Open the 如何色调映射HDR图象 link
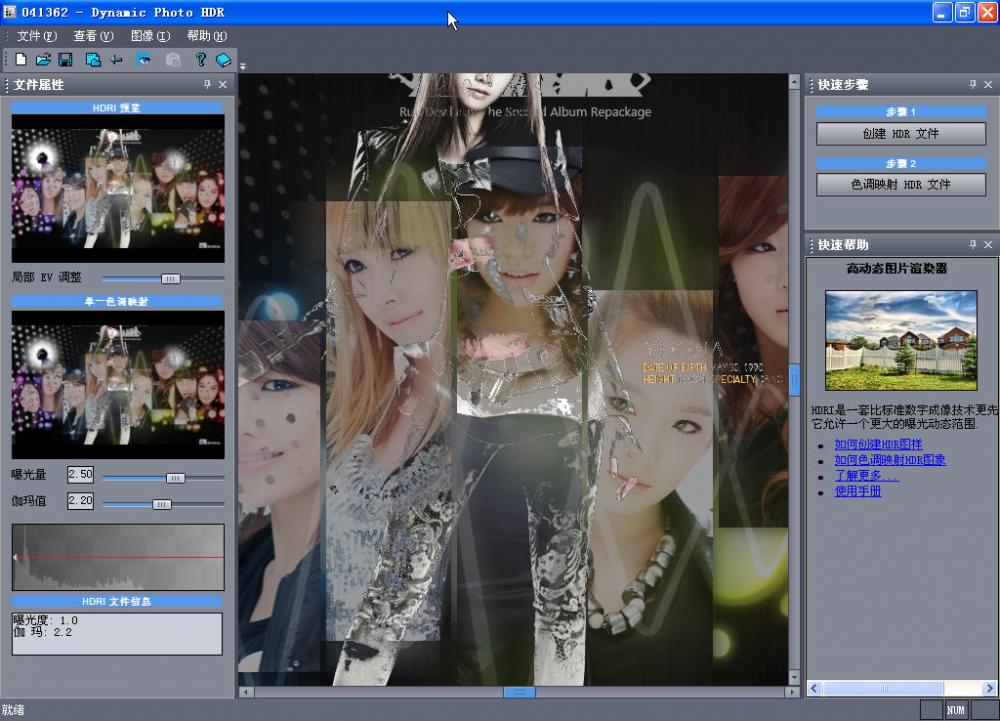 click(x=890, y=460)
